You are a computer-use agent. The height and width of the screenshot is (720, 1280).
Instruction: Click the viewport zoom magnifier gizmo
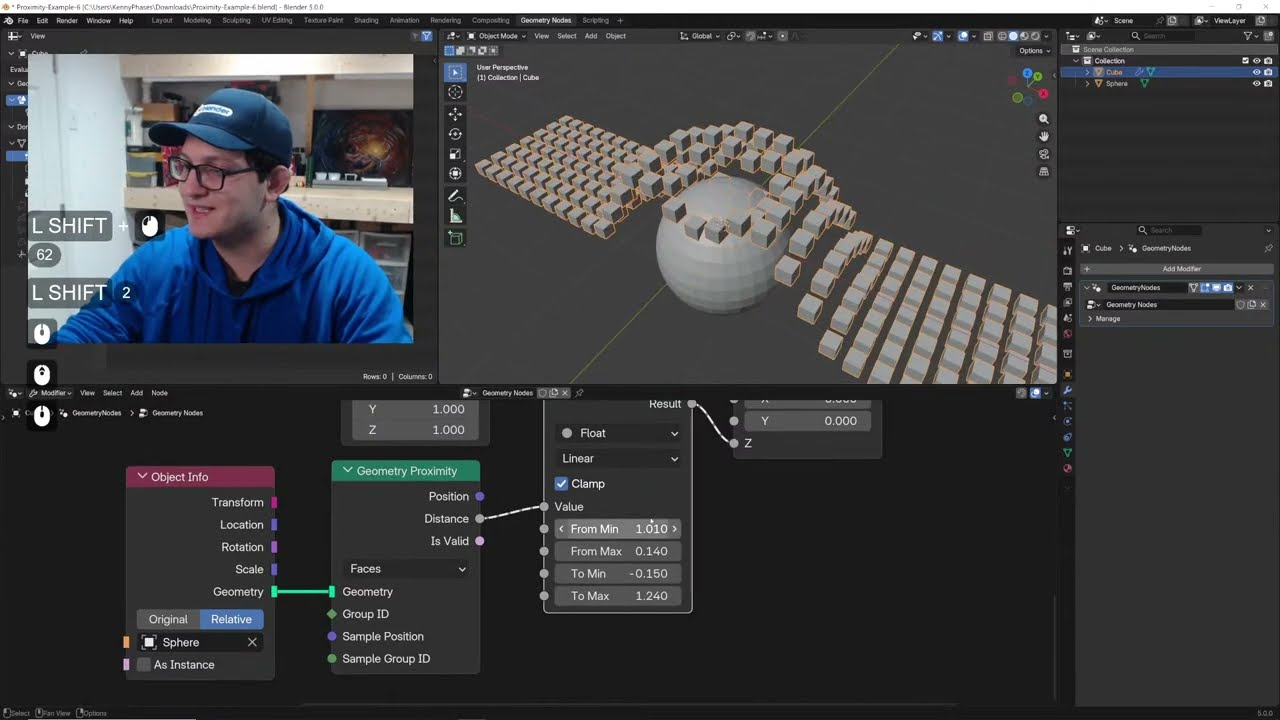[x=1043, y=119]
